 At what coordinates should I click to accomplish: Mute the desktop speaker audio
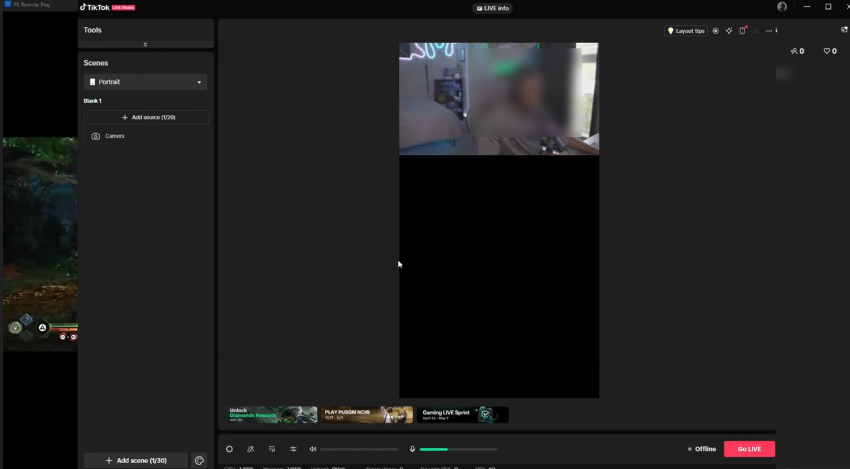tap(313, 449)
